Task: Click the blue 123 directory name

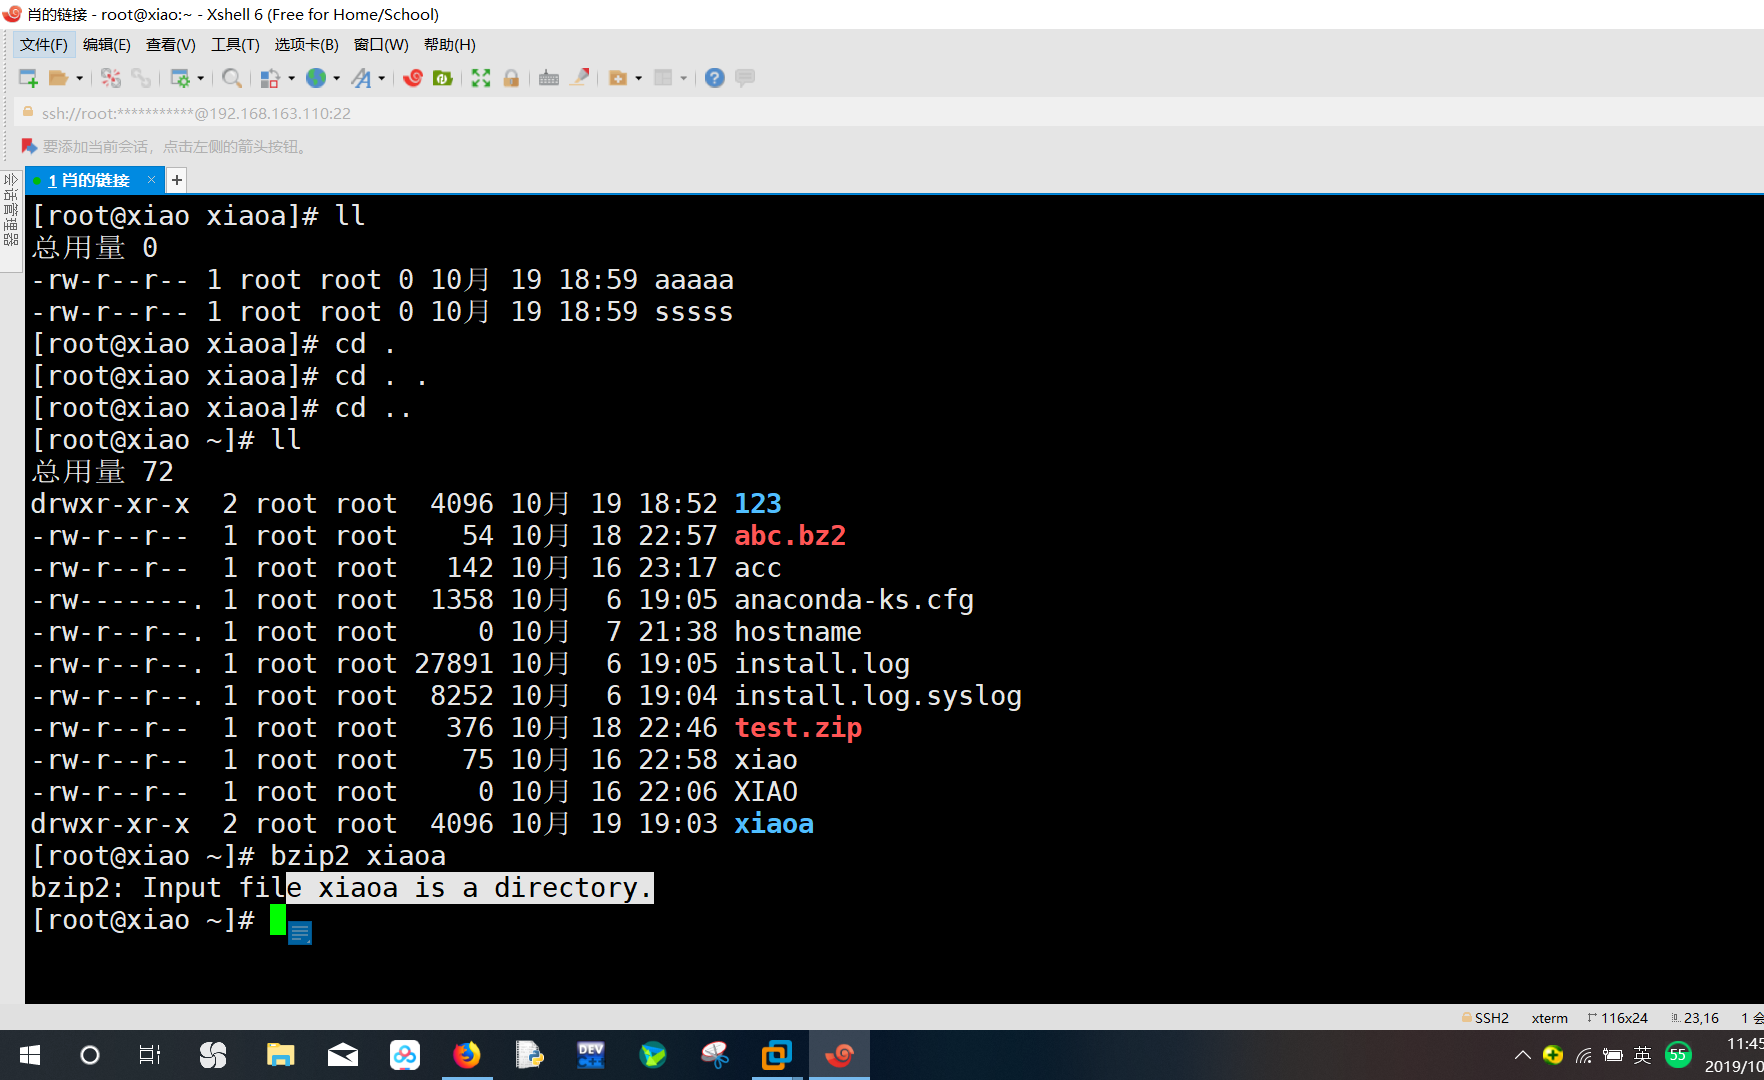Action: [758, 504]
